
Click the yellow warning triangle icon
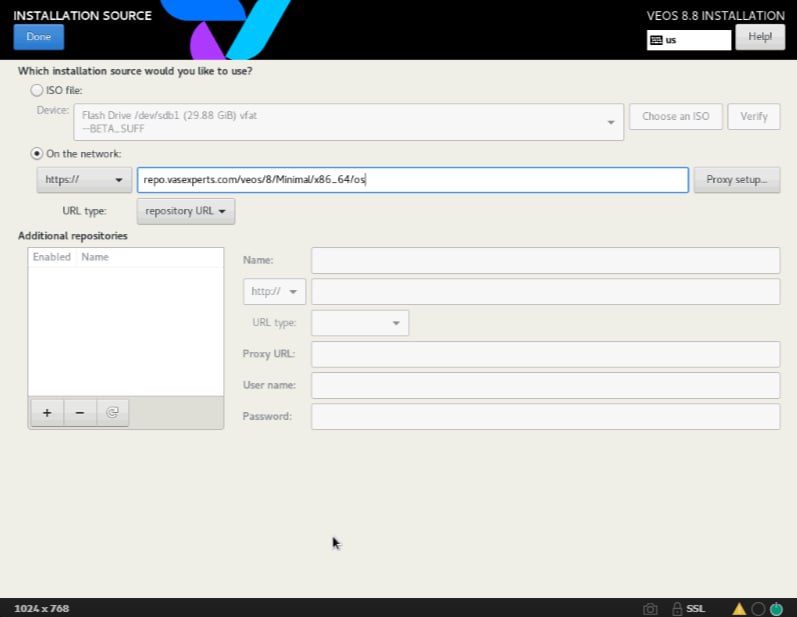tap(739, 608)
